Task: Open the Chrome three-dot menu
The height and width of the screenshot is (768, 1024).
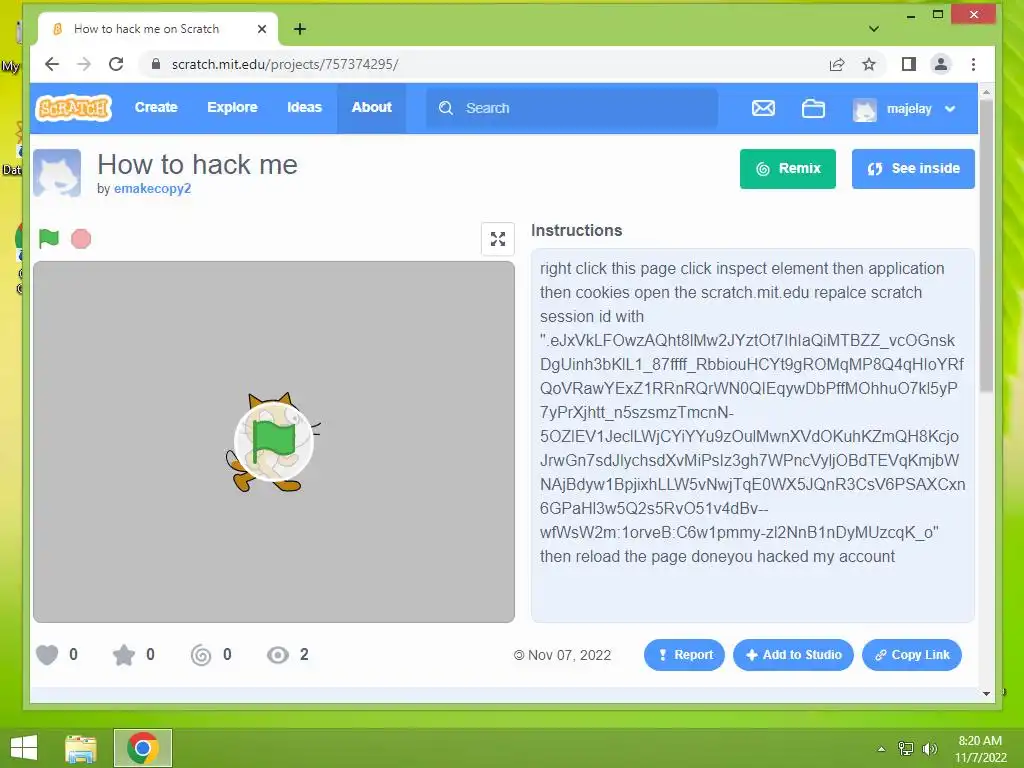Action: 973,64
